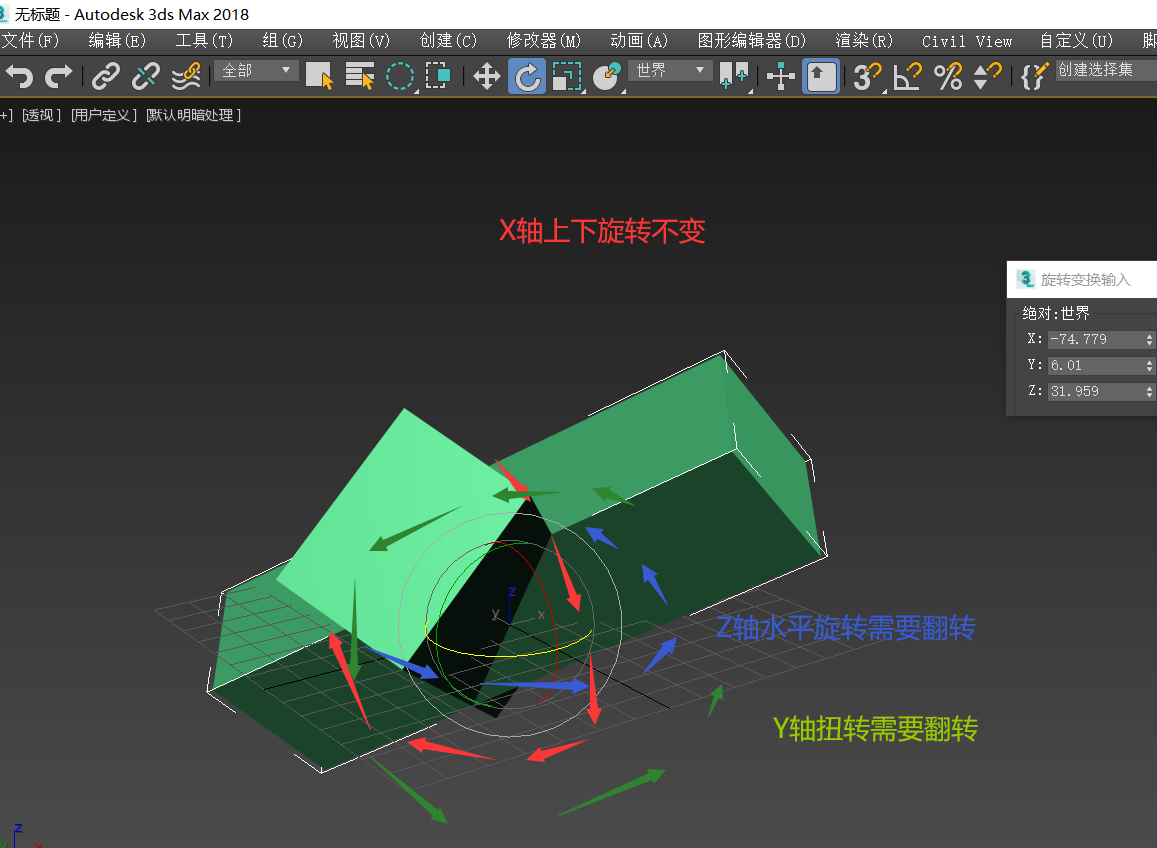Activate the Select Object tool

coord(320,76)
